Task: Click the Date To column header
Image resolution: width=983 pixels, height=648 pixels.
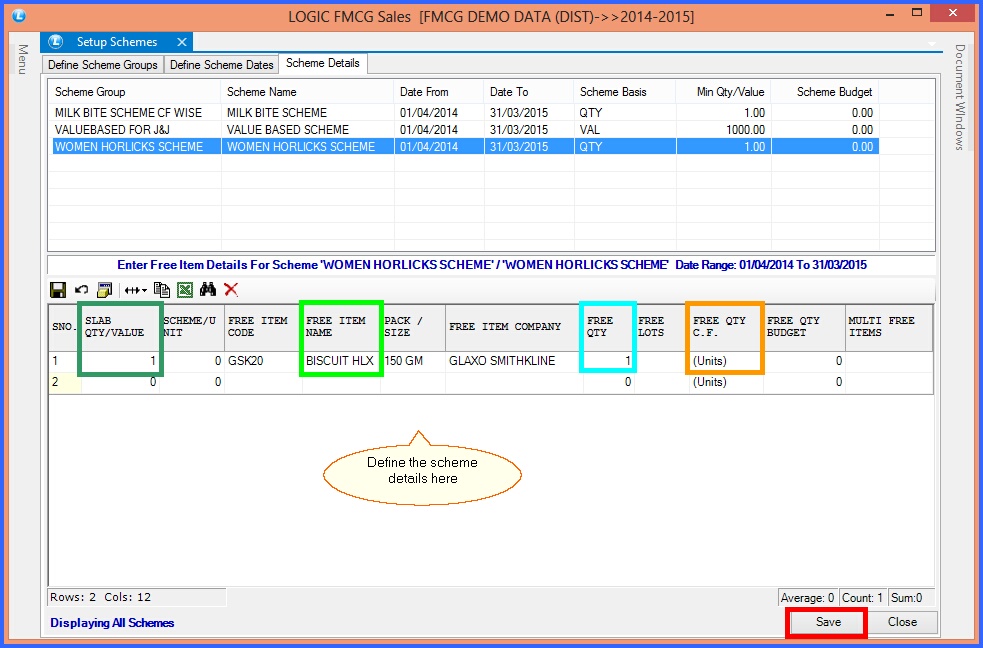Action: pos(528,92)
